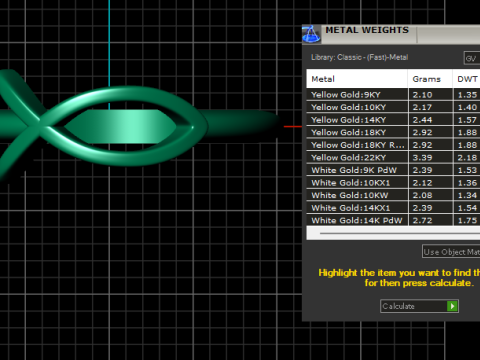Image resolution: width=480 pixels, height=360 pixels.
Task: Click the green arrow on Calculate
Action: pyautogui.click(x=452, y=306)
